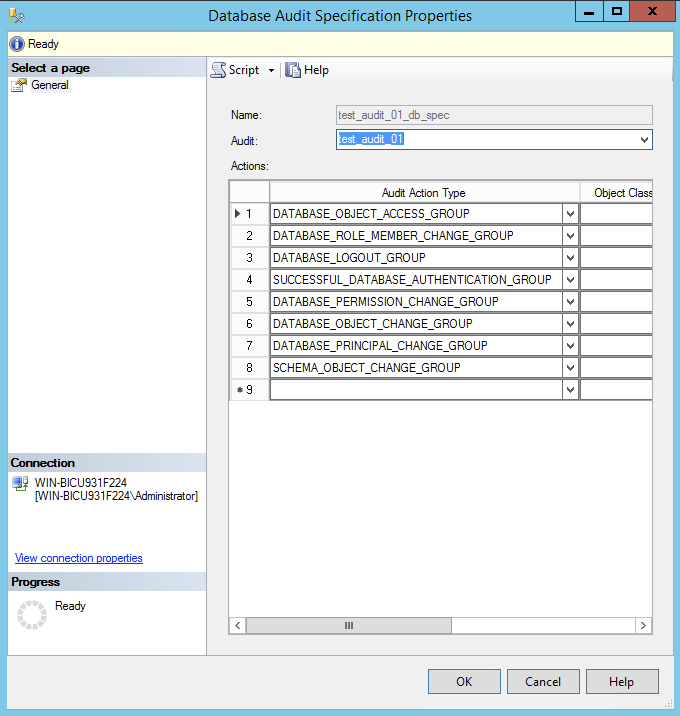Screen dimensions: 680x716
Task: Select row 1 header in Actions grid
Action: 249,214
